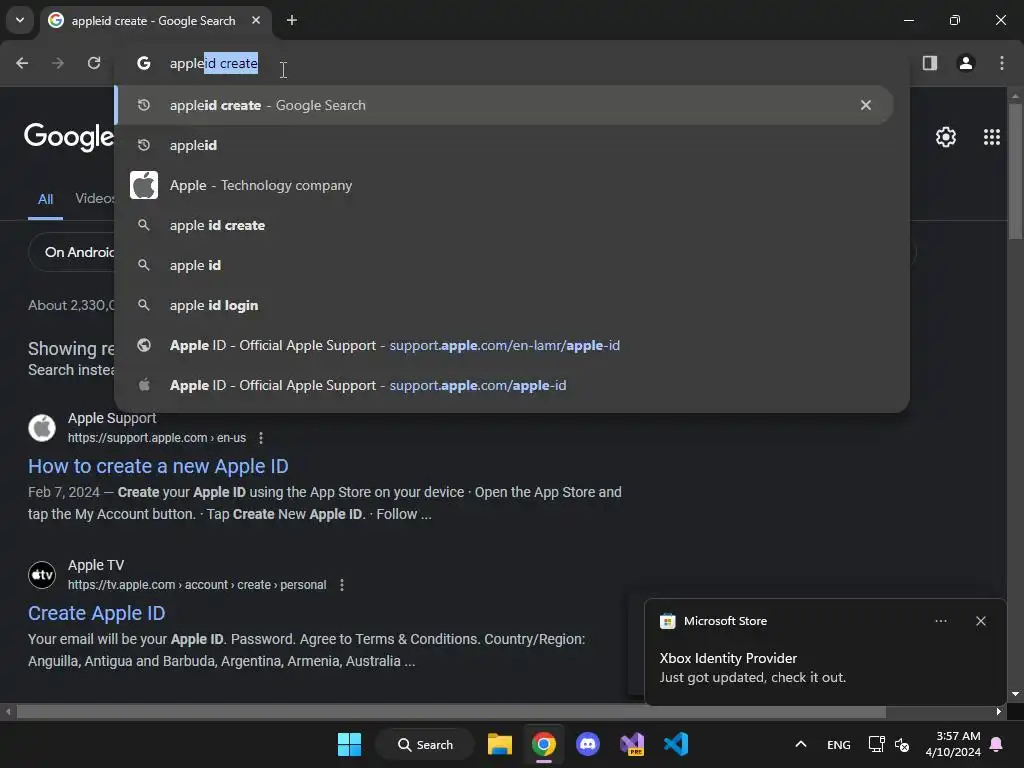1024x768 pixels.
Task: Click the ENG language indicator
Action: [839, 745]
